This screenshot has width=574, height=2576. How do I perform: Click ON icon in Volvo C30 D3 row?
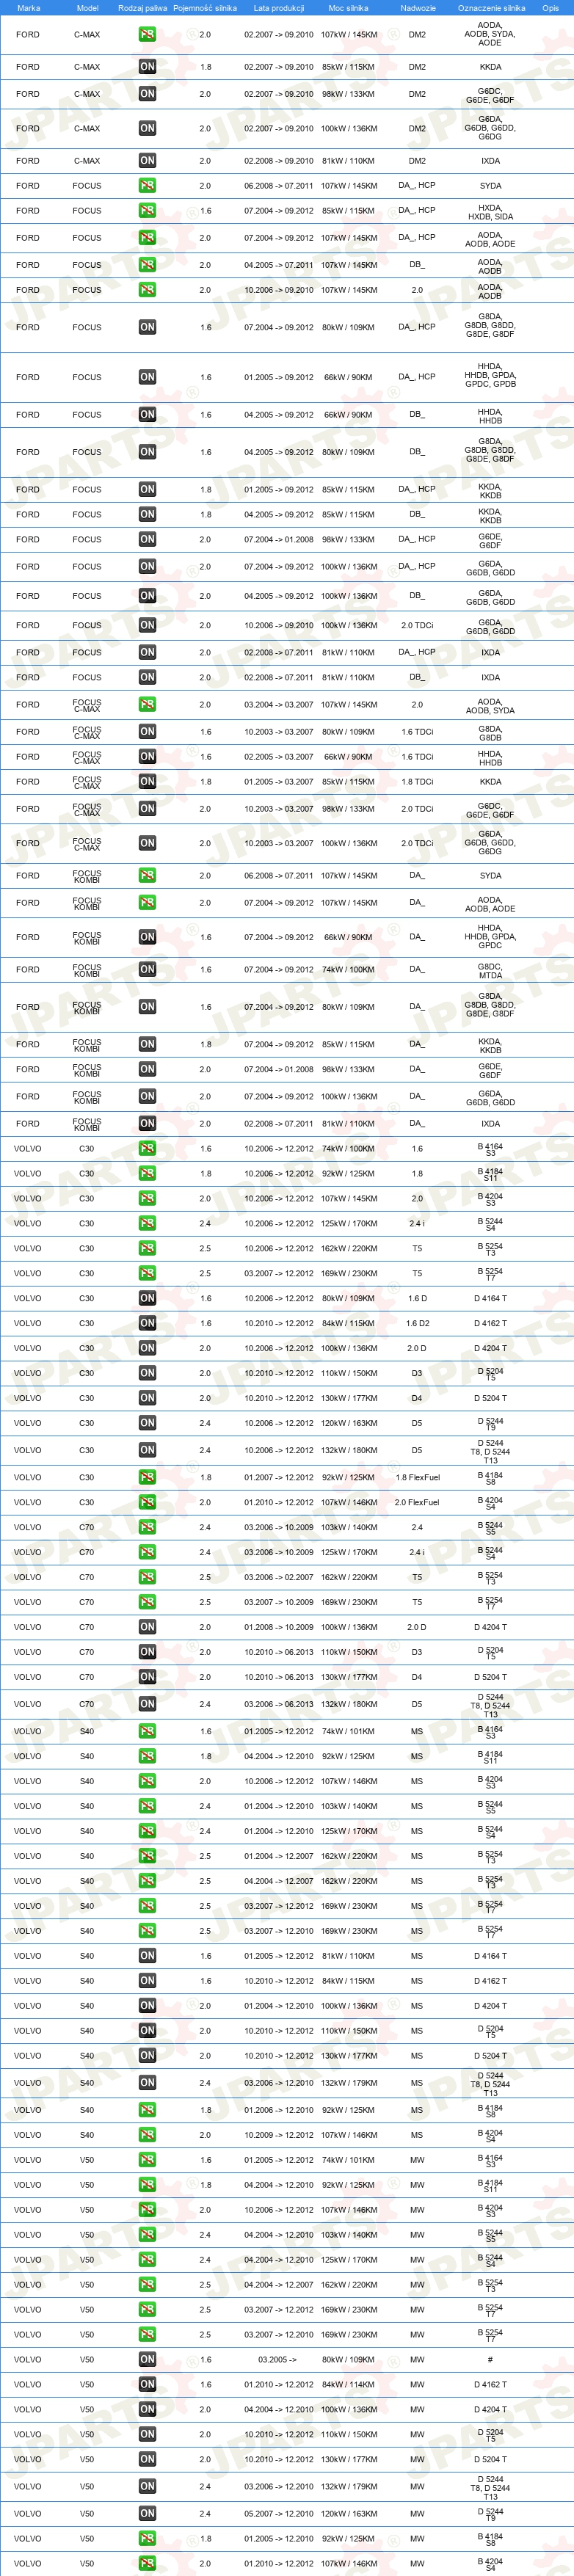tap(147, 1374)
